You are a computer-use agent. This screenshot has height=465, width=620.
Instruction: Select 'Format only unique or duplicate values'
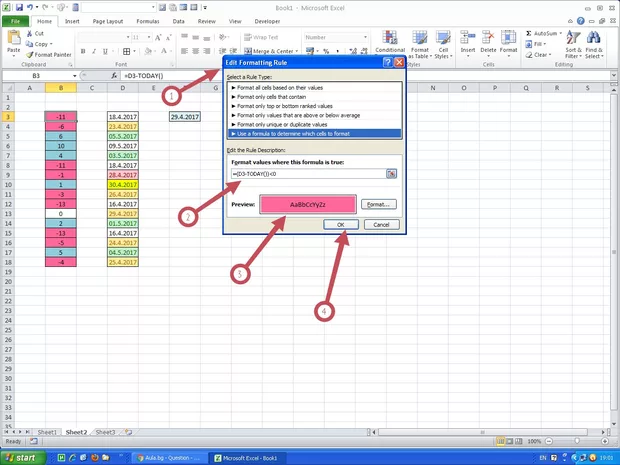315,125
